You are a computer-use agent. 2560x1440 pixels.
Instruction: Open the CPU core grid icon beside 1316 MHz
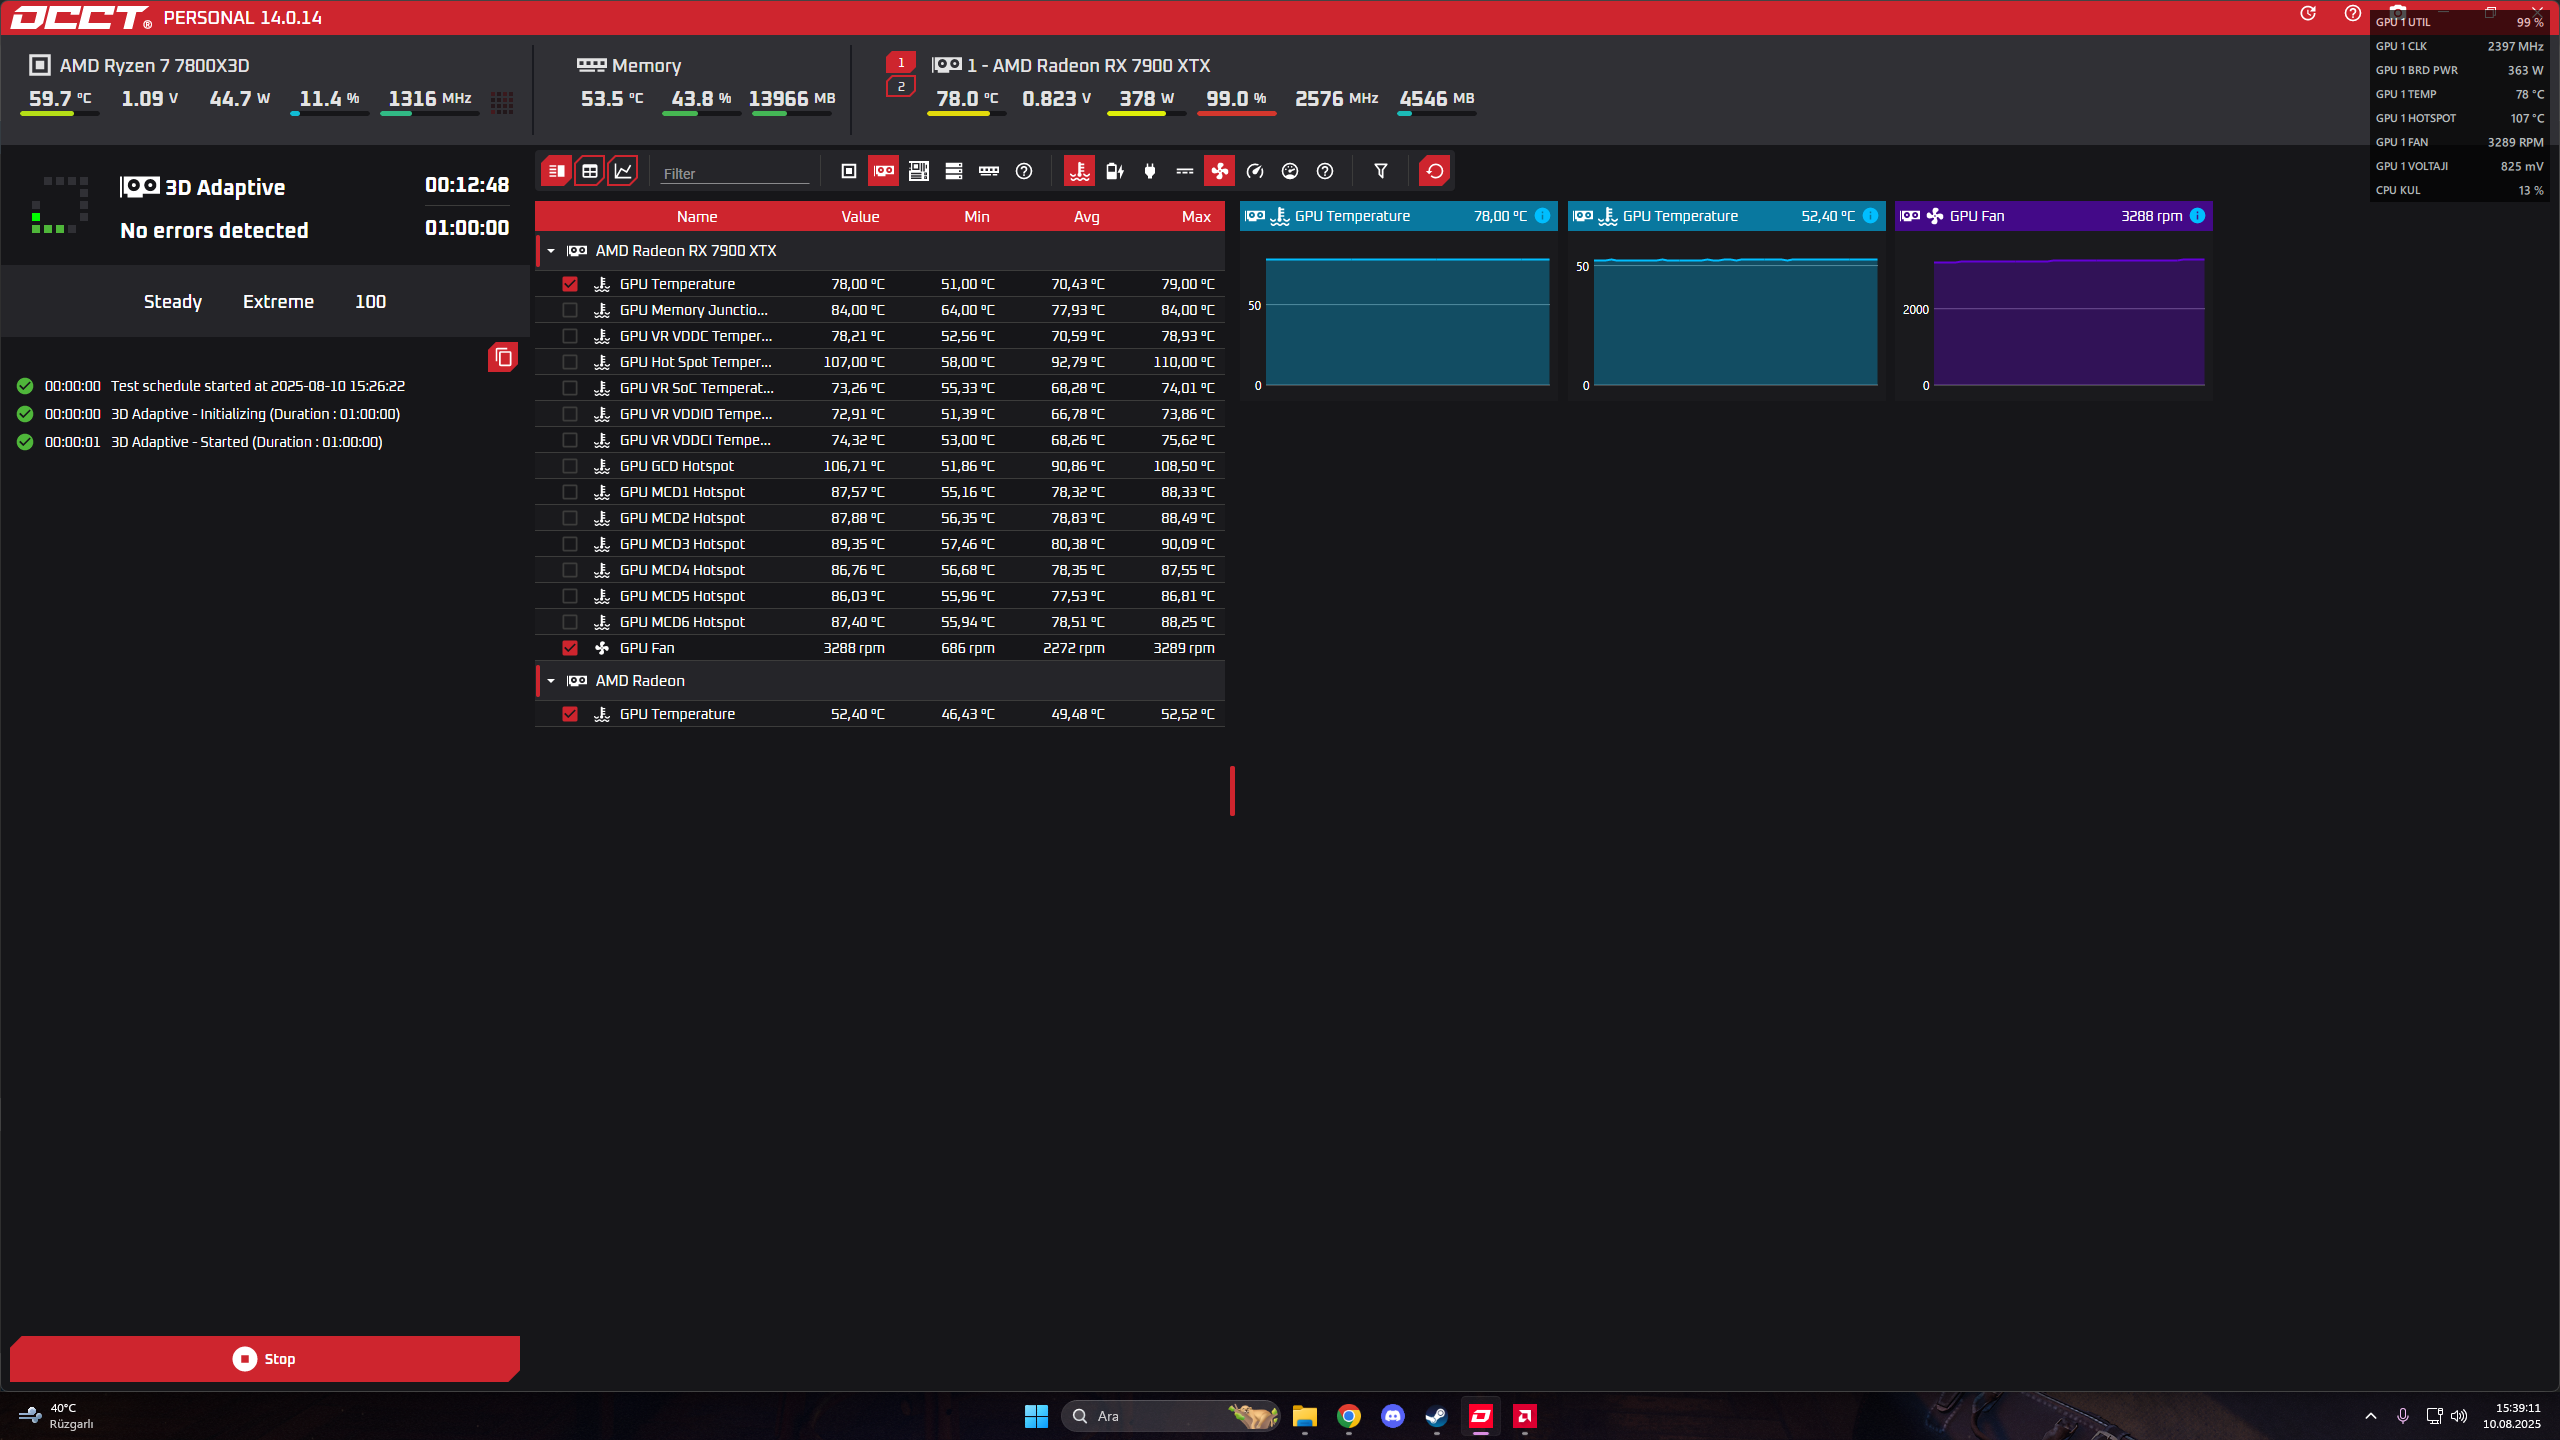coord(502,102)
